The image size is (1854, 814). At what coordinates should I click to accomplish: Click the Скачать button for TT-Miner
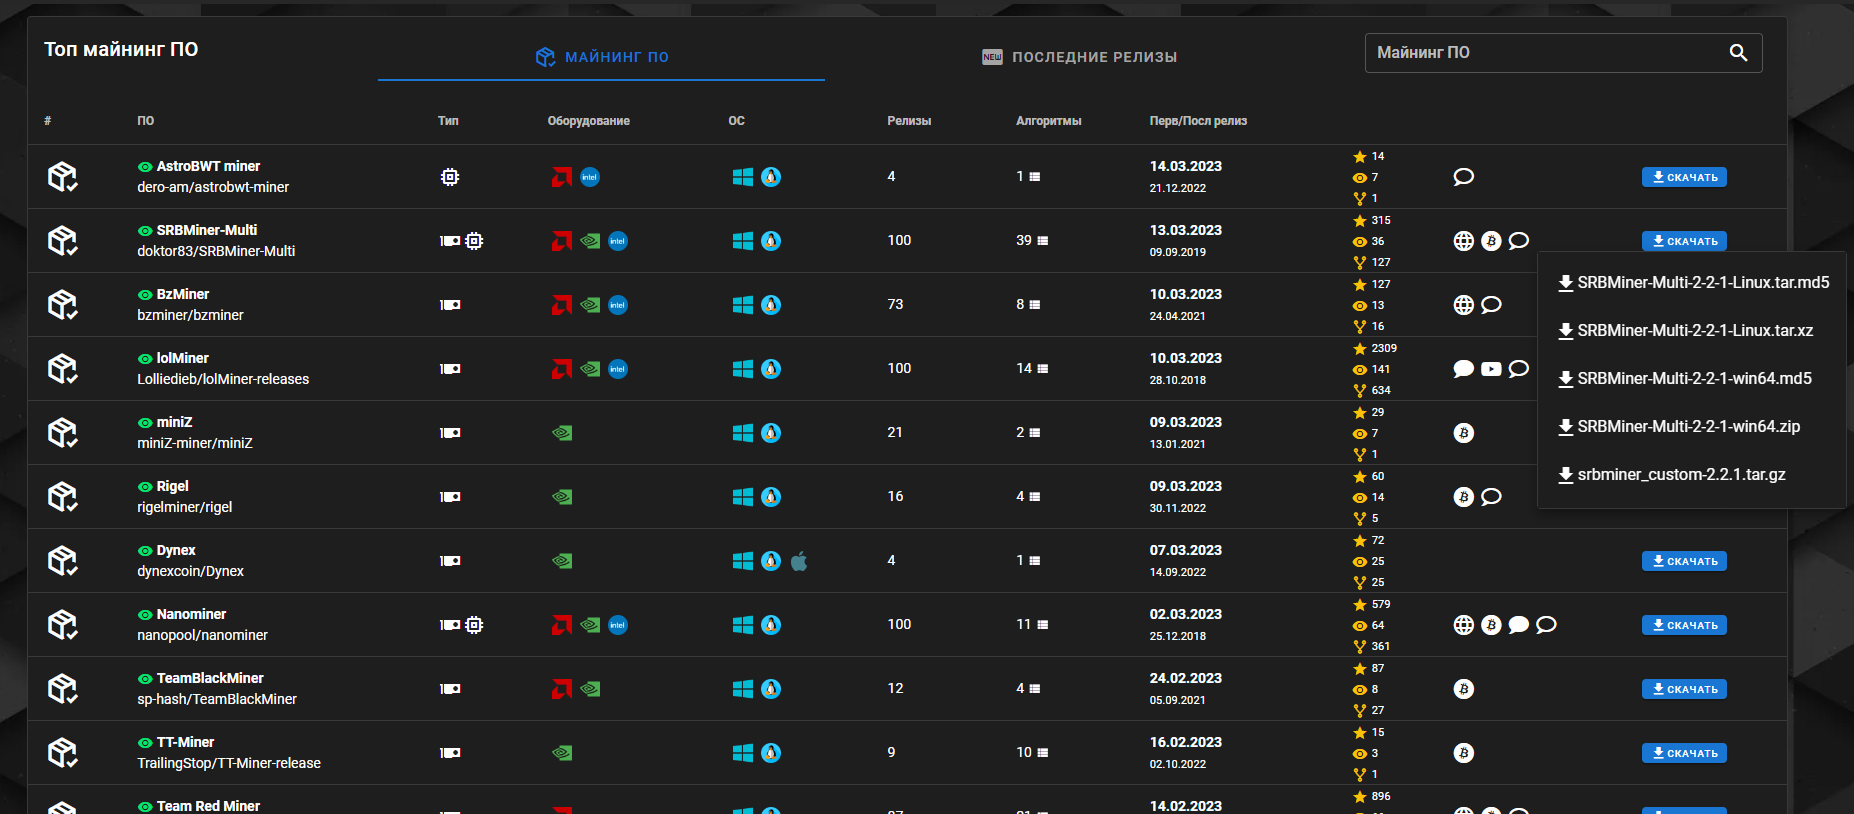coord(1684,753)
